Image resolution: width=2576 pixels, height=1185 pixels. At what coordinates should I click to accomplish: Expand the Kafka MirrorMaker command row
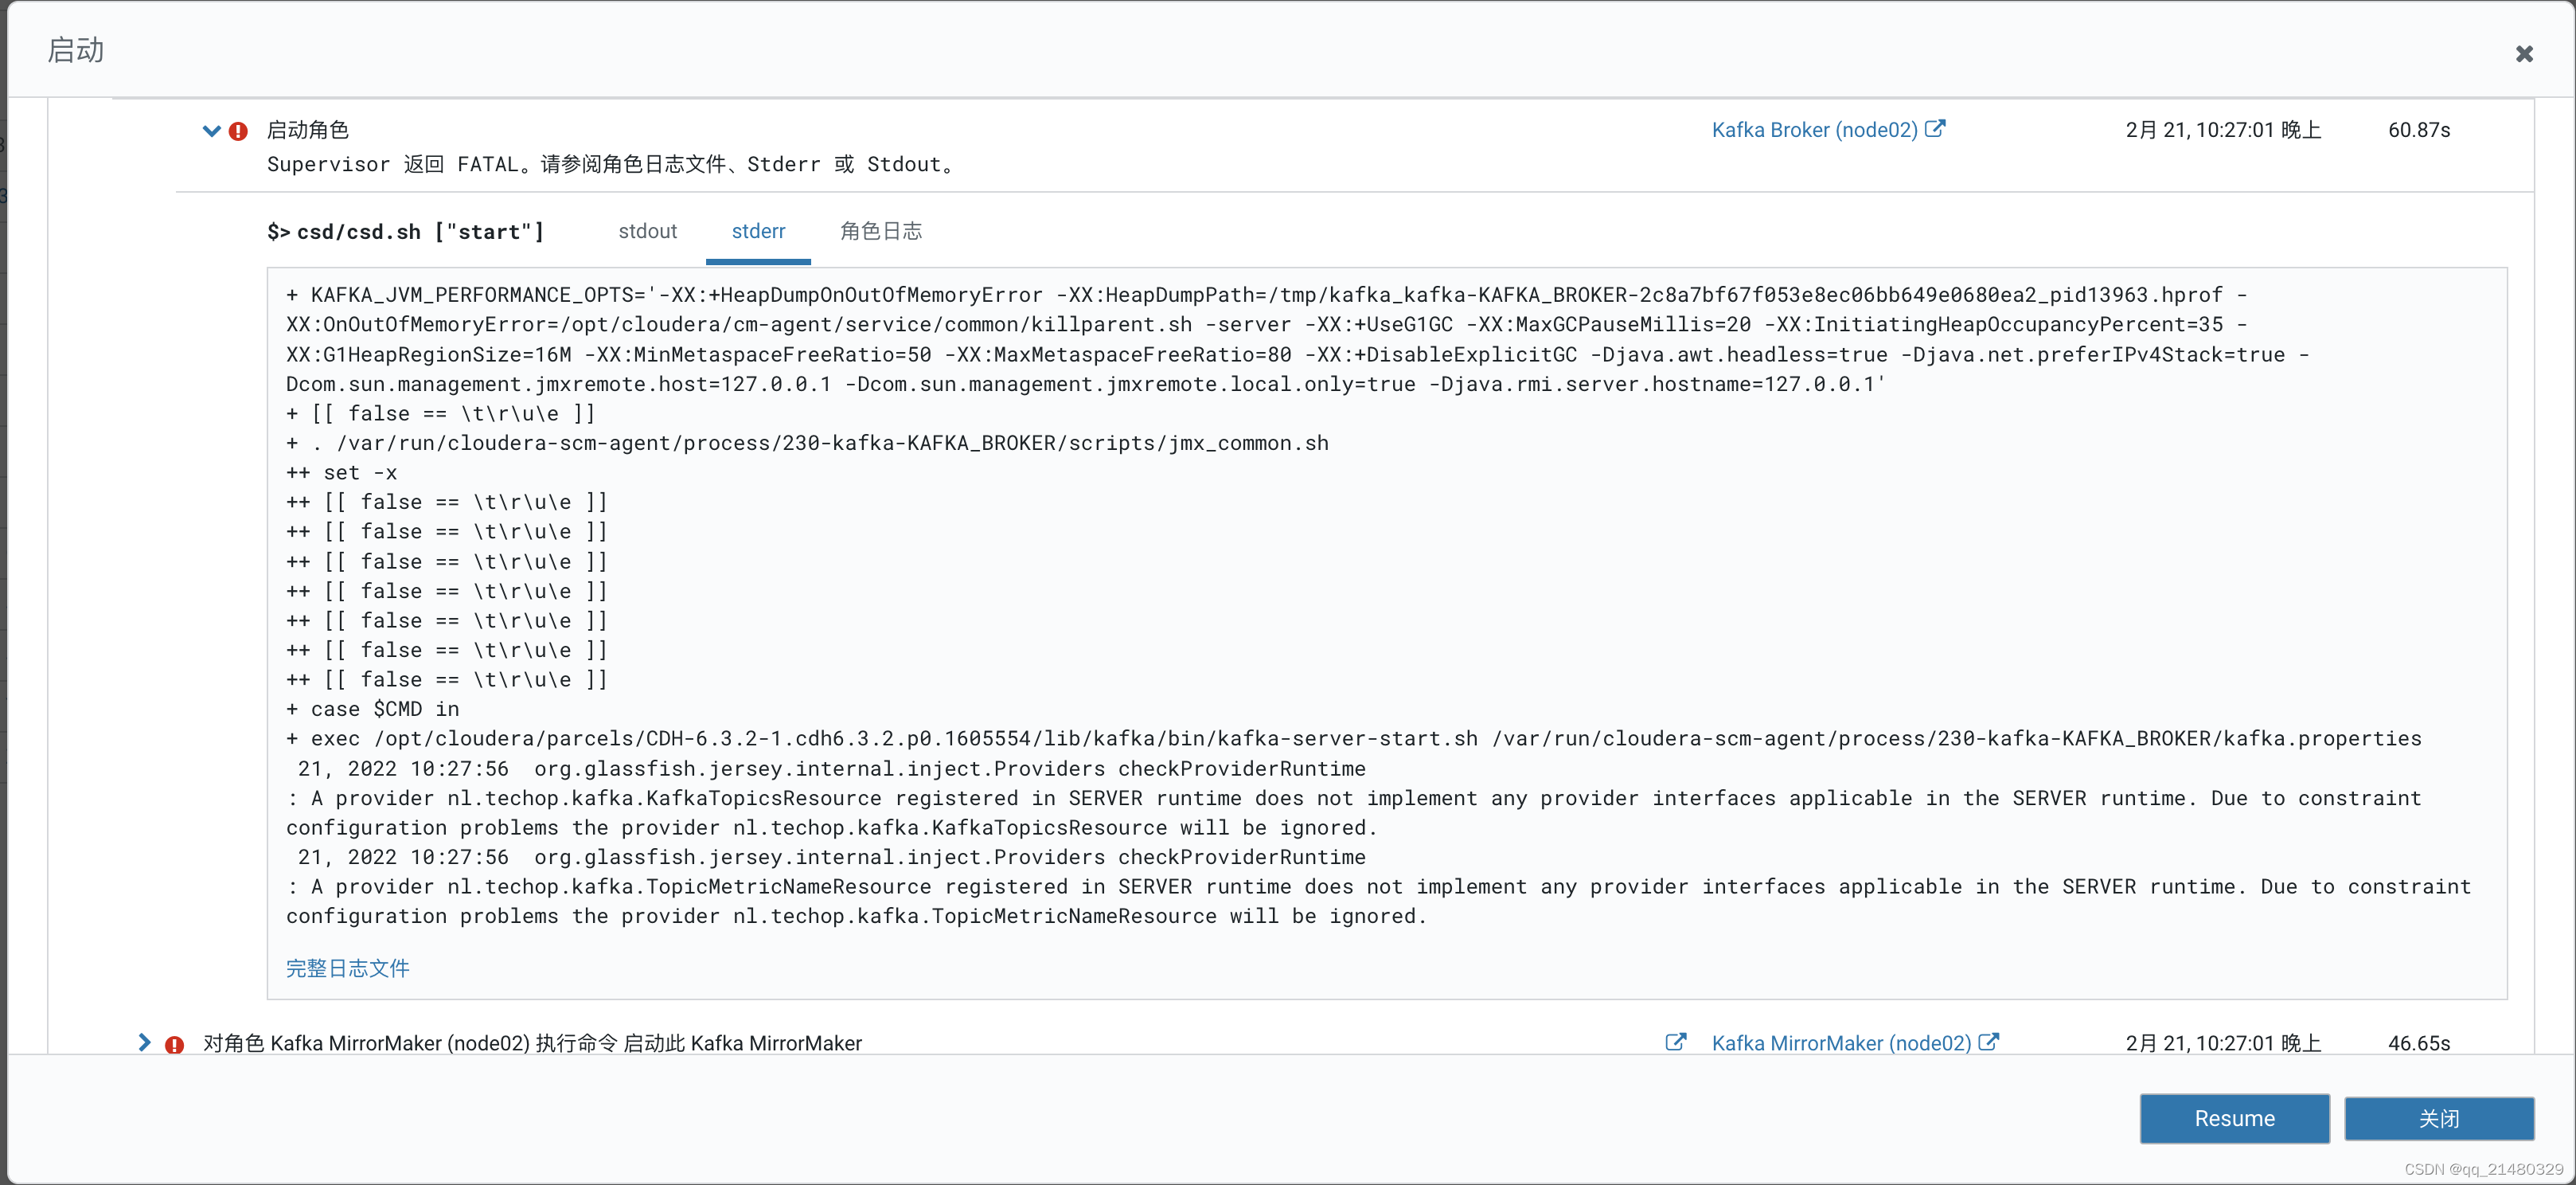click(145, 1042)
